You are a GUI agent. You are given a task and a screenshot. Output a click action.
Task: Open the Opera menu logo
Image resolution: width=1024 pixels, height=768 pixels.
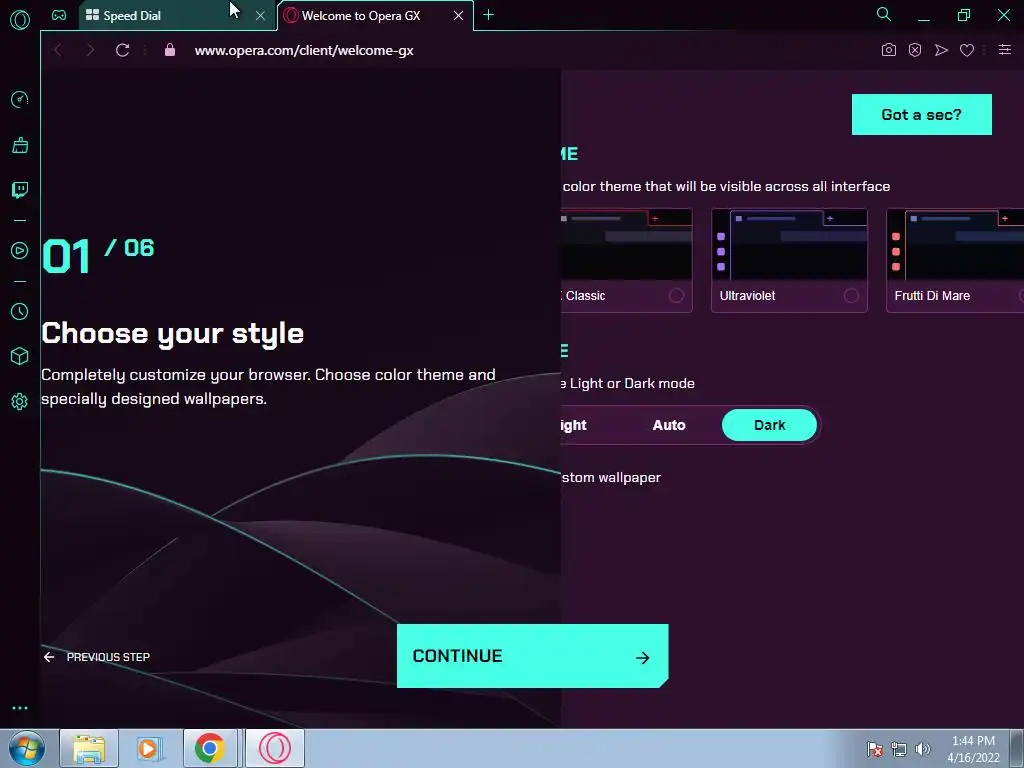(x=20, y=20)
